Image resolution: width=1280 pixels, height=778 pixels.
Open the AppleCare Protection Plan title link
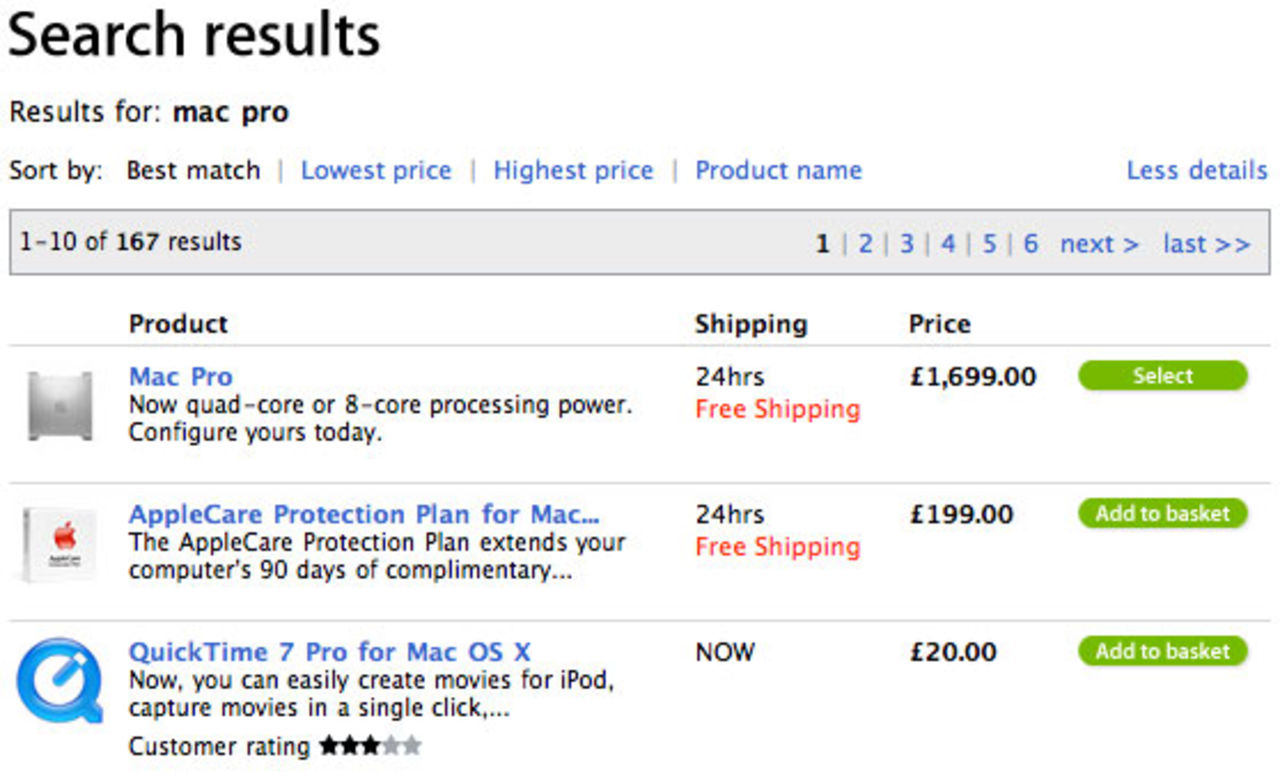[x=364, y=514]
